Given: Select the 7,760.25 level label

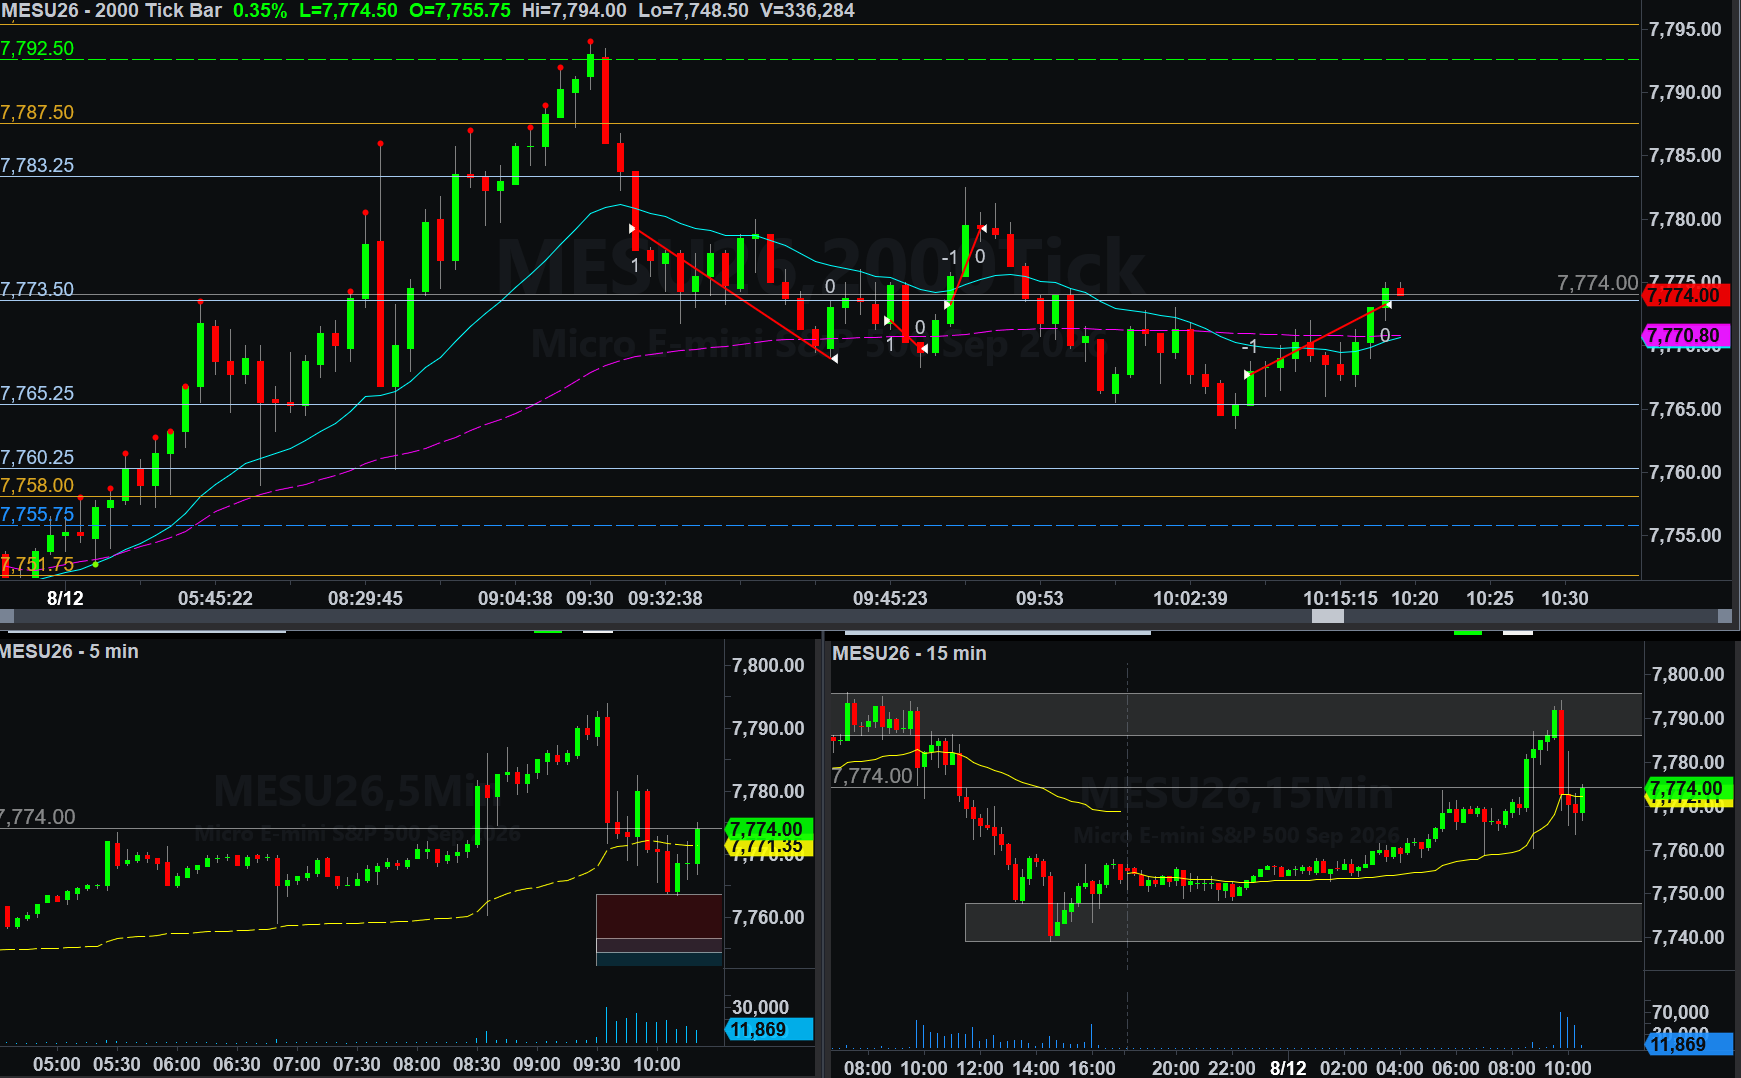Looking at the screenshot, I should pyautogui.click(x=37, y=458).
